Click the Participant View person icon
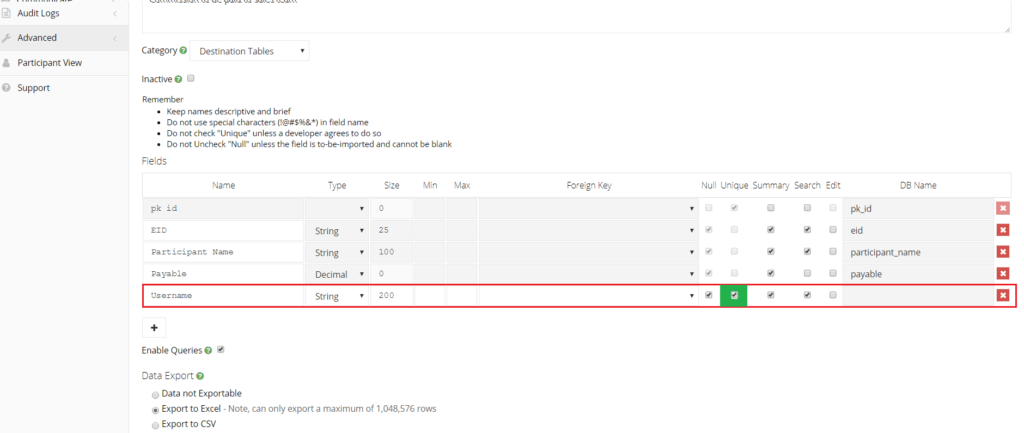 click(7, 63)
